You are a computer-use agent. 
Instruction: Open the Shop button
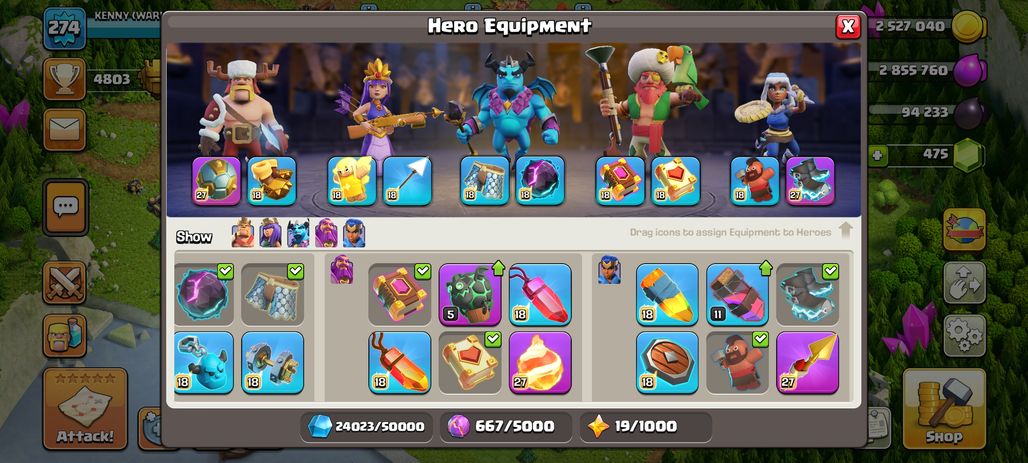[944, 408]
